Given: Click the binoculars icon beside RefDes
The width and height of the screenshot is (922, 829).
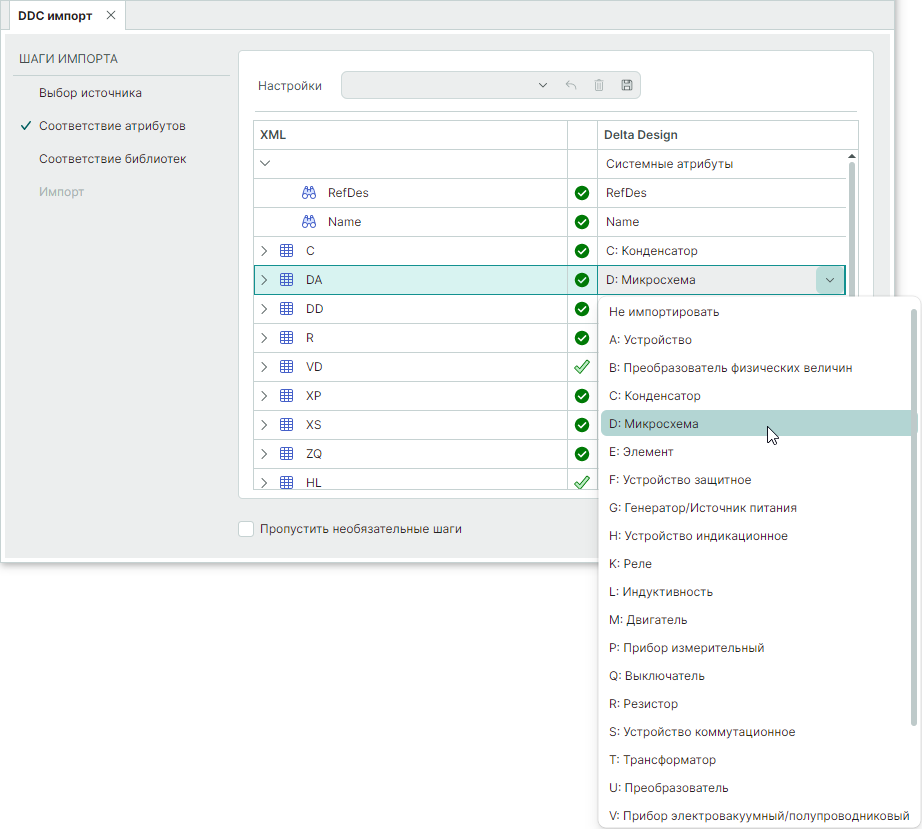Looking at the screenshot, I should pos(309,193).
